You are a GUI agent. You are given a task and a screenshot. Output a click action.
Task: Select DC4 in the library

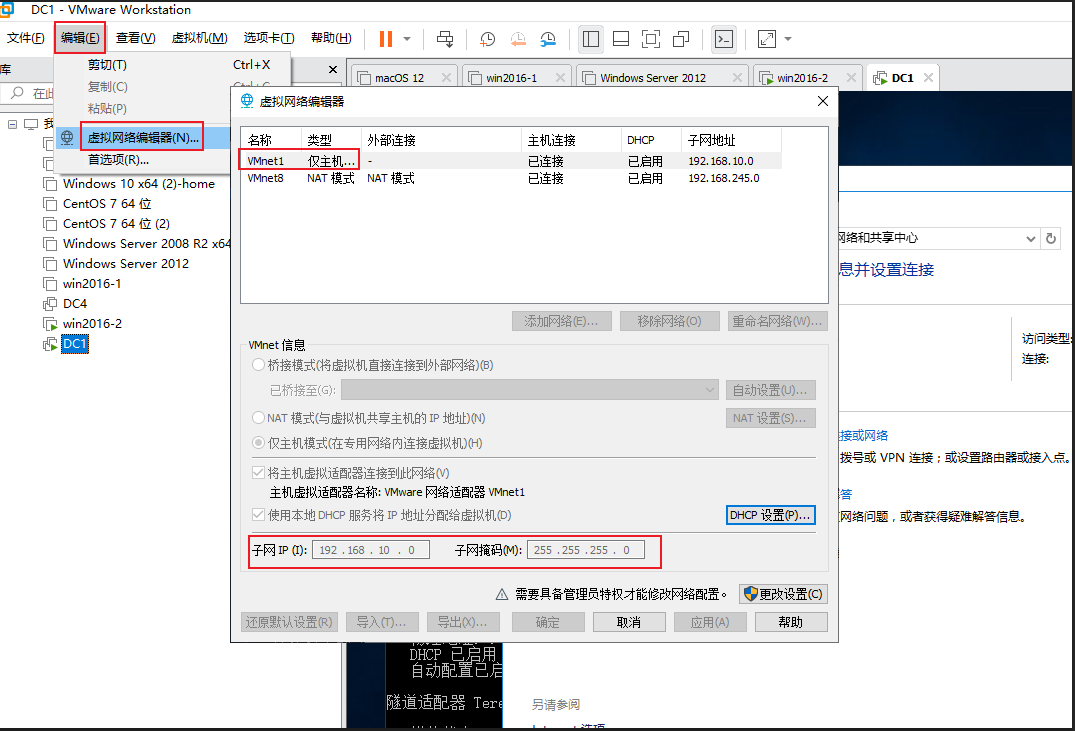coord(75,303)
